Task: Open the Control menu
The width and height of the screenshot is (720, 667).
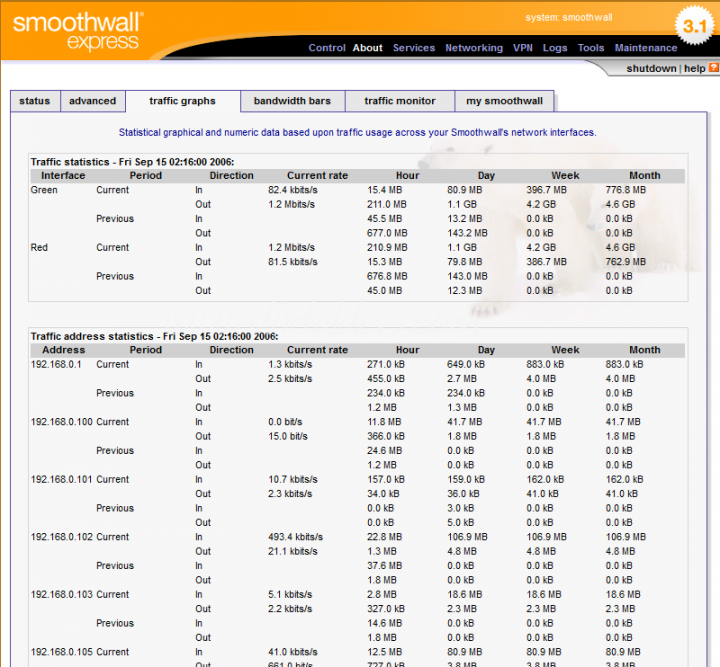Action: tap(327, 48)
